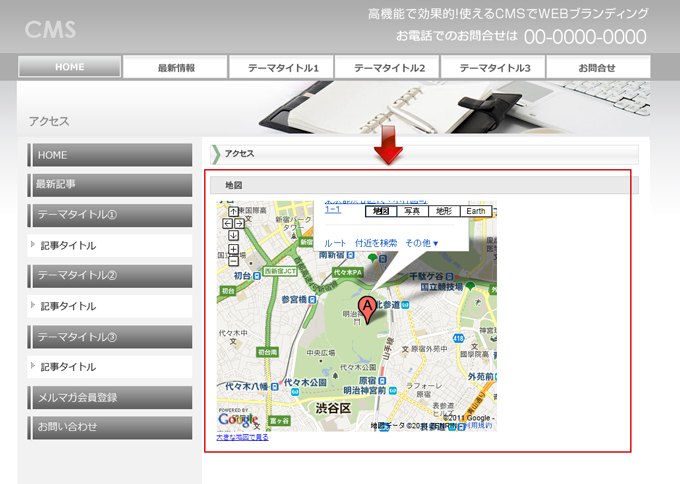This screenshot has height=484, width=680.
Task: Select メルマガ会員登録 in sidebar
Action: 110,397
